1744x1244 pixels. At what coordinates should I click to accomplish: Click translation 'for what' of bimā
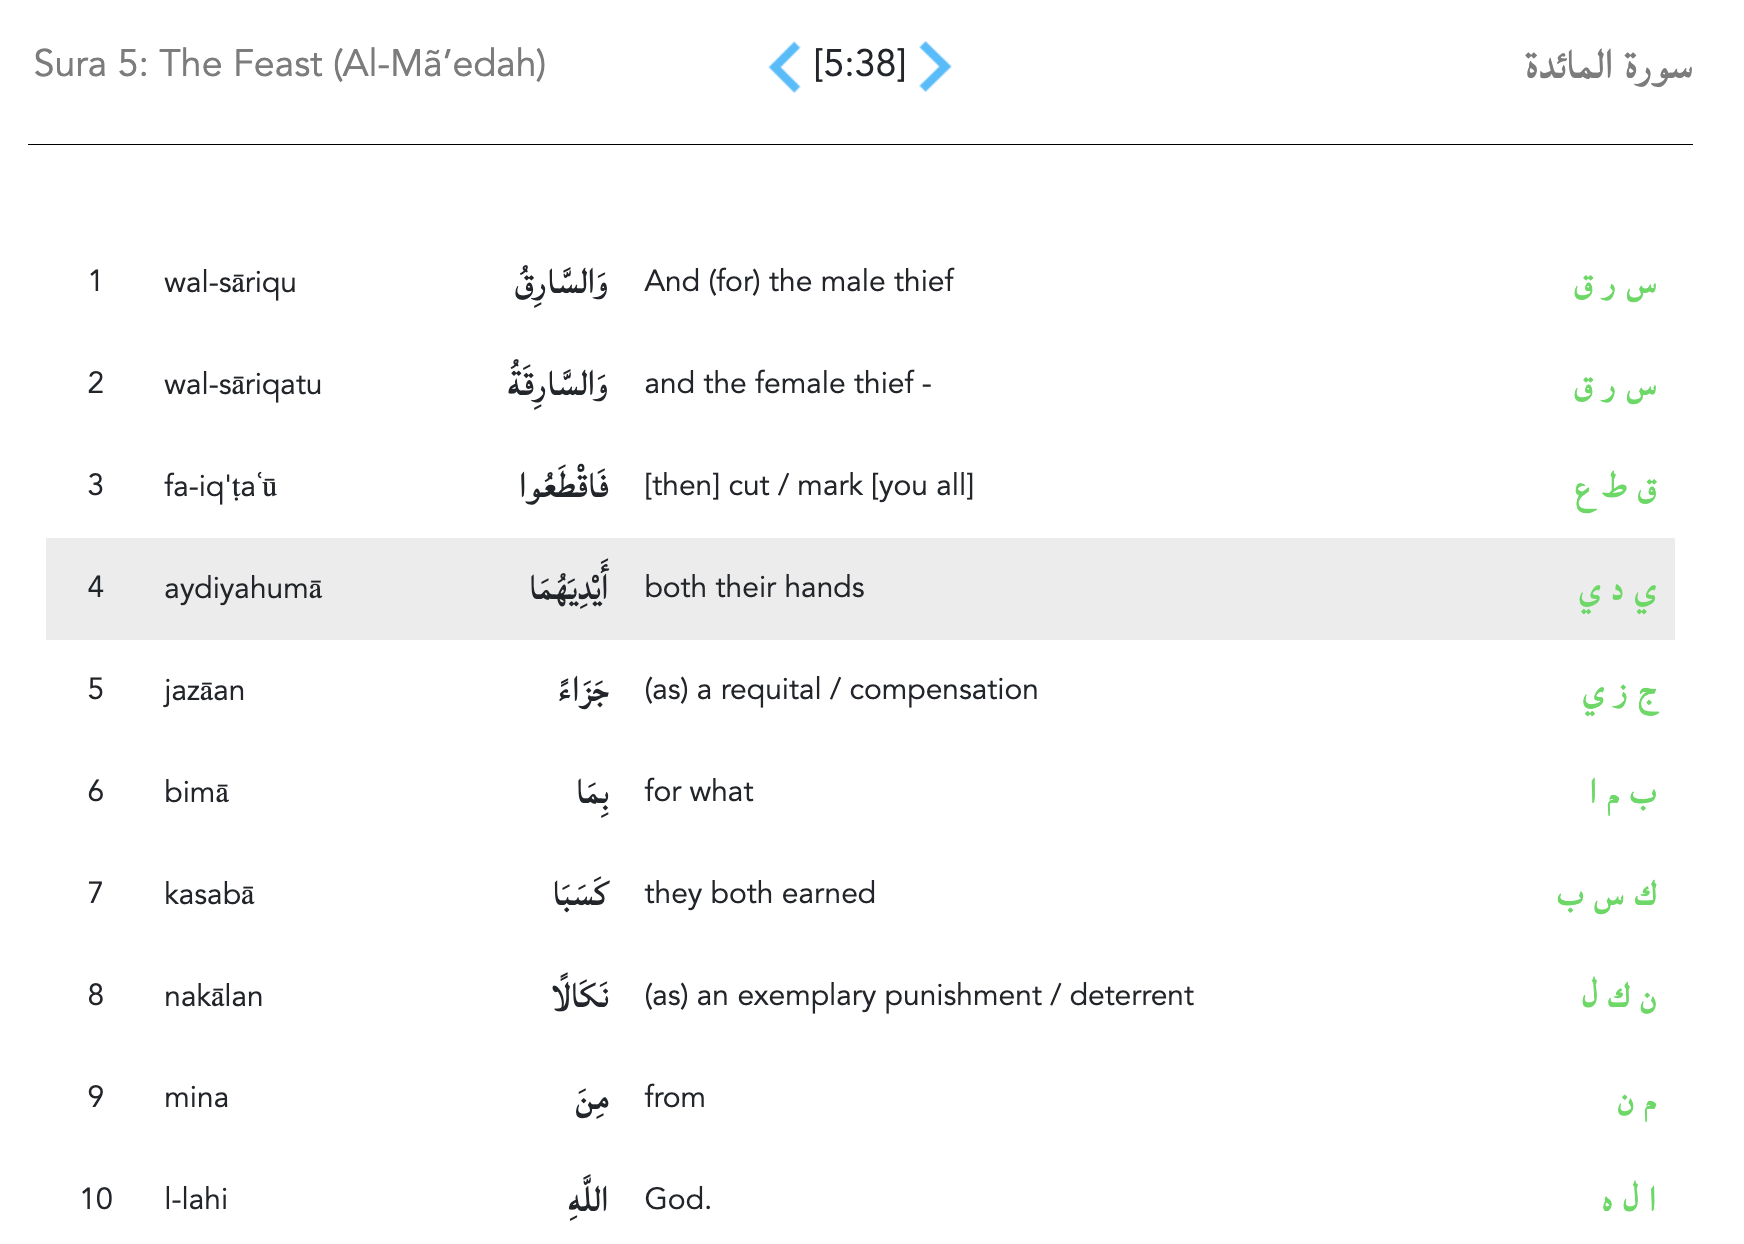[698, 791]
